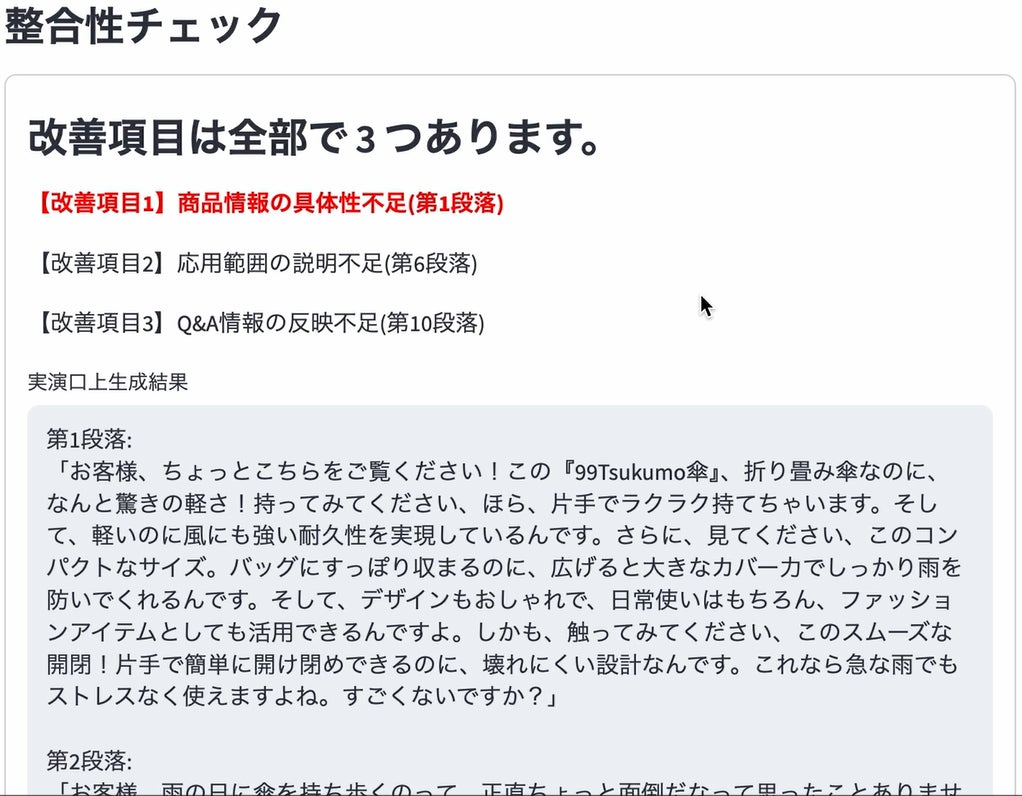Select 改善項目1 商品情報の具体性不足 item
This screenshot has width=1022, height=796.
click(x=269, y=203)
